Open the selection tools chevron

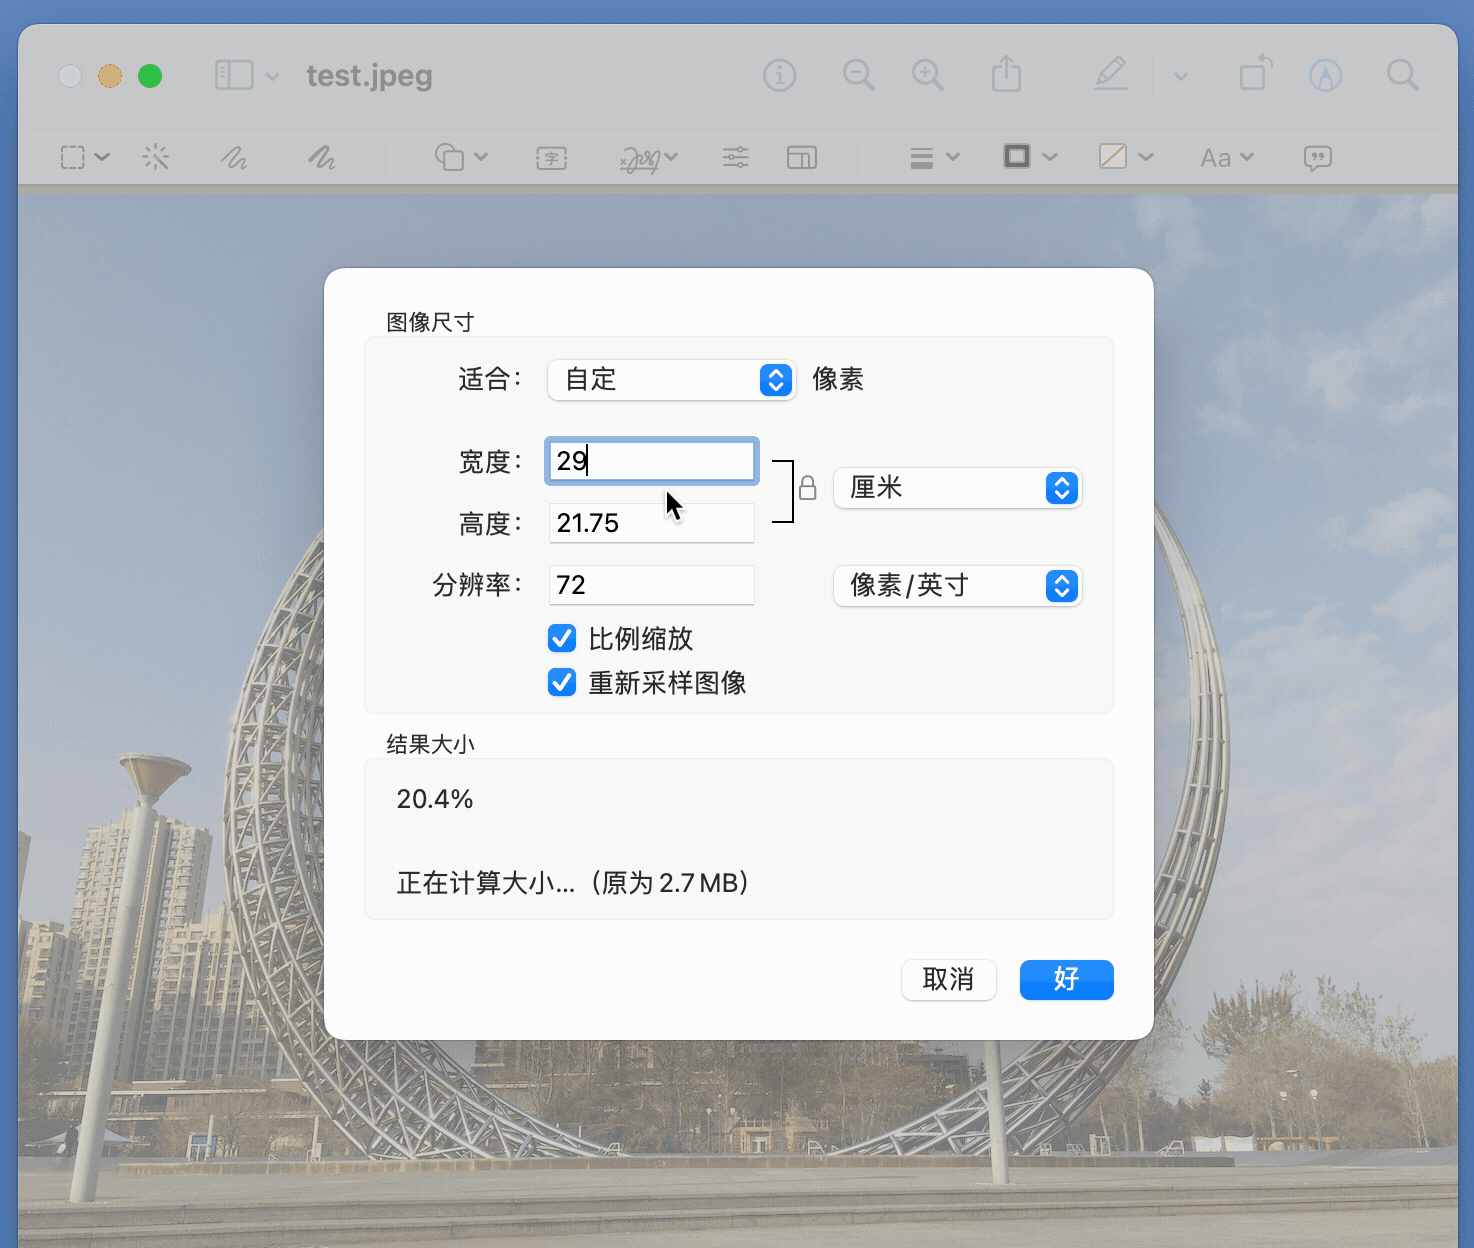(102, 157)
